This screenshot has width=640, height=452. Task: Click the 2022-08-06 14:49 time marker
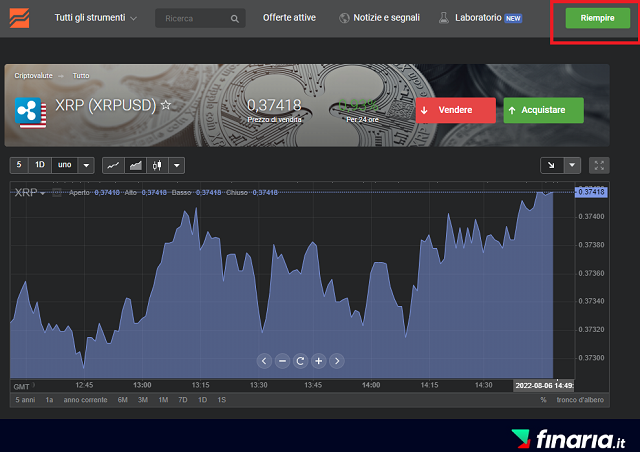click(x=544, y=385)
